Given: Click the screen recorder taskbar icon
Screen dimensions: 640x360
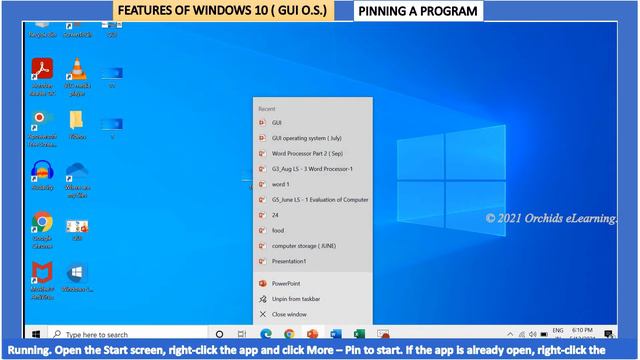Looking at the screenshot, I should pyautogui.click(x=383, y=333).
